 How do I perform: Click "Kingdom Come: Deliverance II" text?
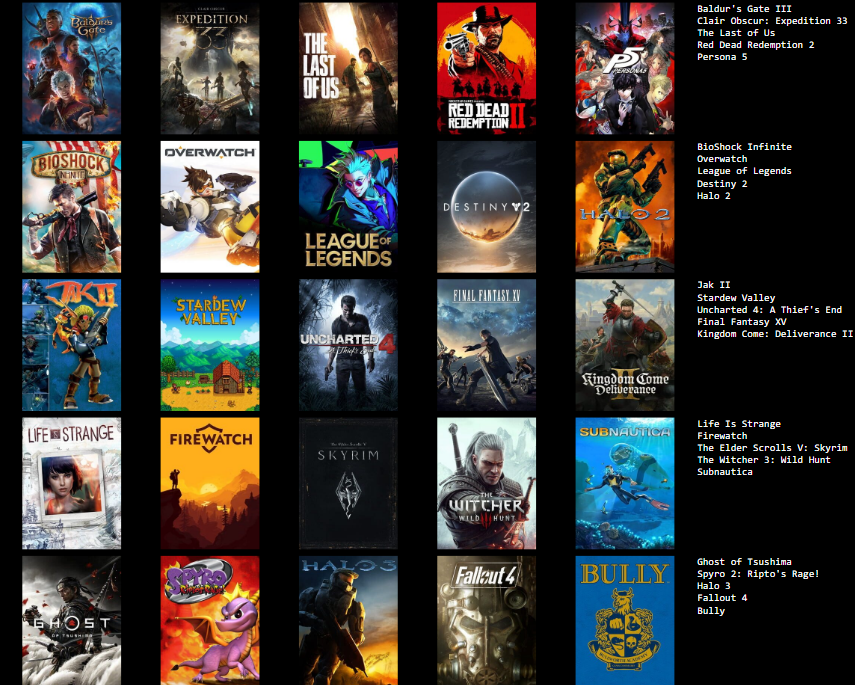point(775,334)
